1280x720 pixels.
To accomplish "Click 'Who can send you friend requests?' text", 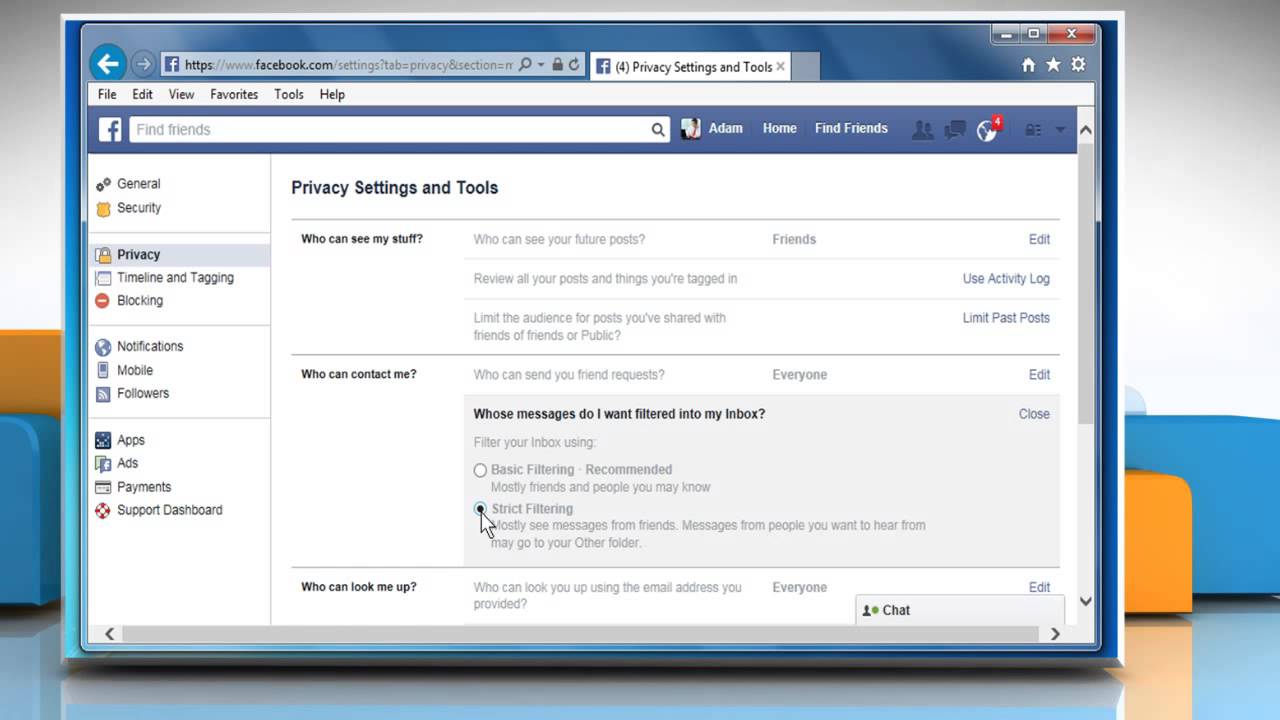I will (569, 375).
